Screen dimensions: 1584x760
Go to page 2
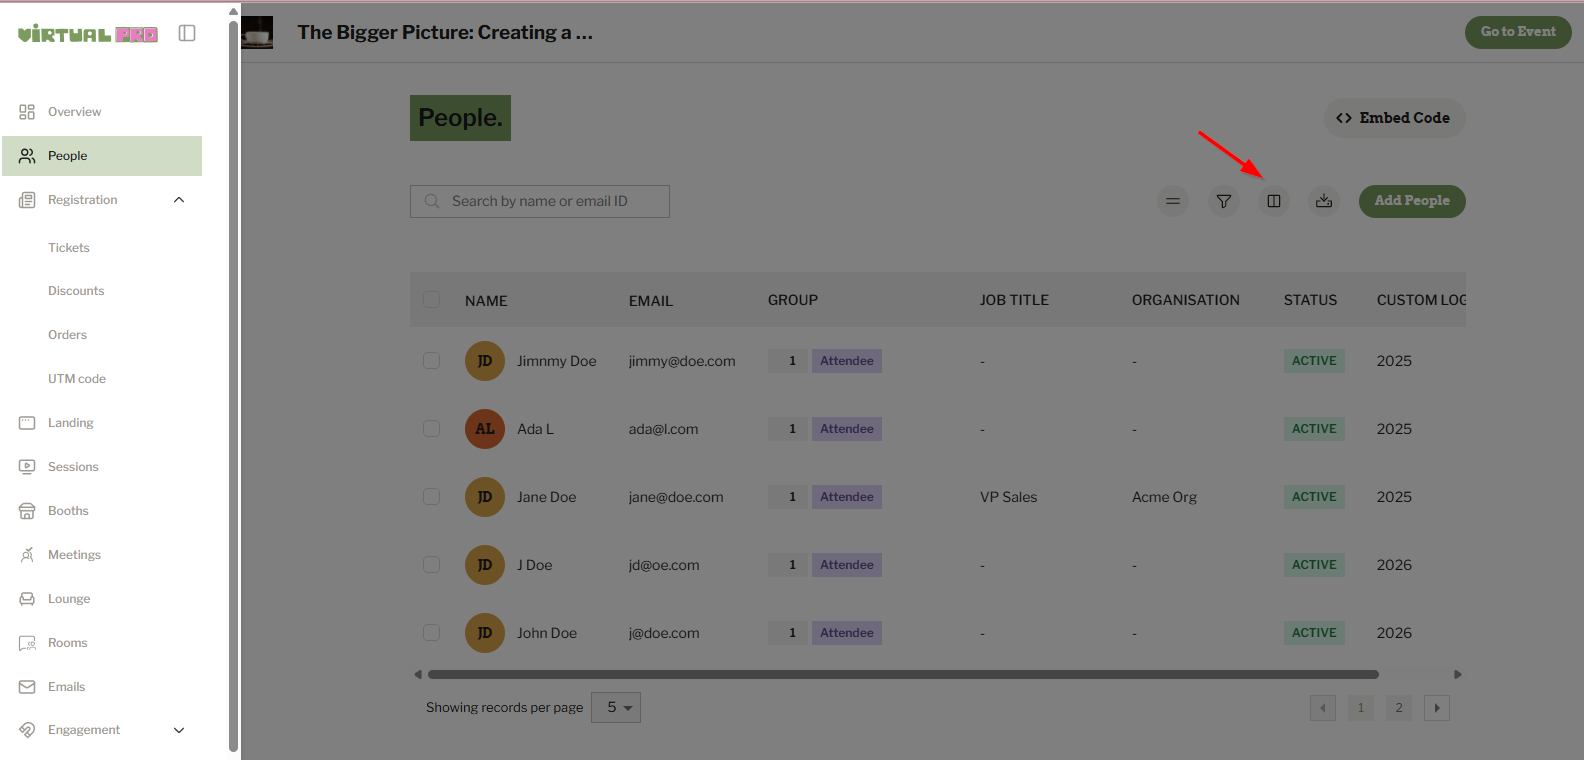pos(1399,708)
